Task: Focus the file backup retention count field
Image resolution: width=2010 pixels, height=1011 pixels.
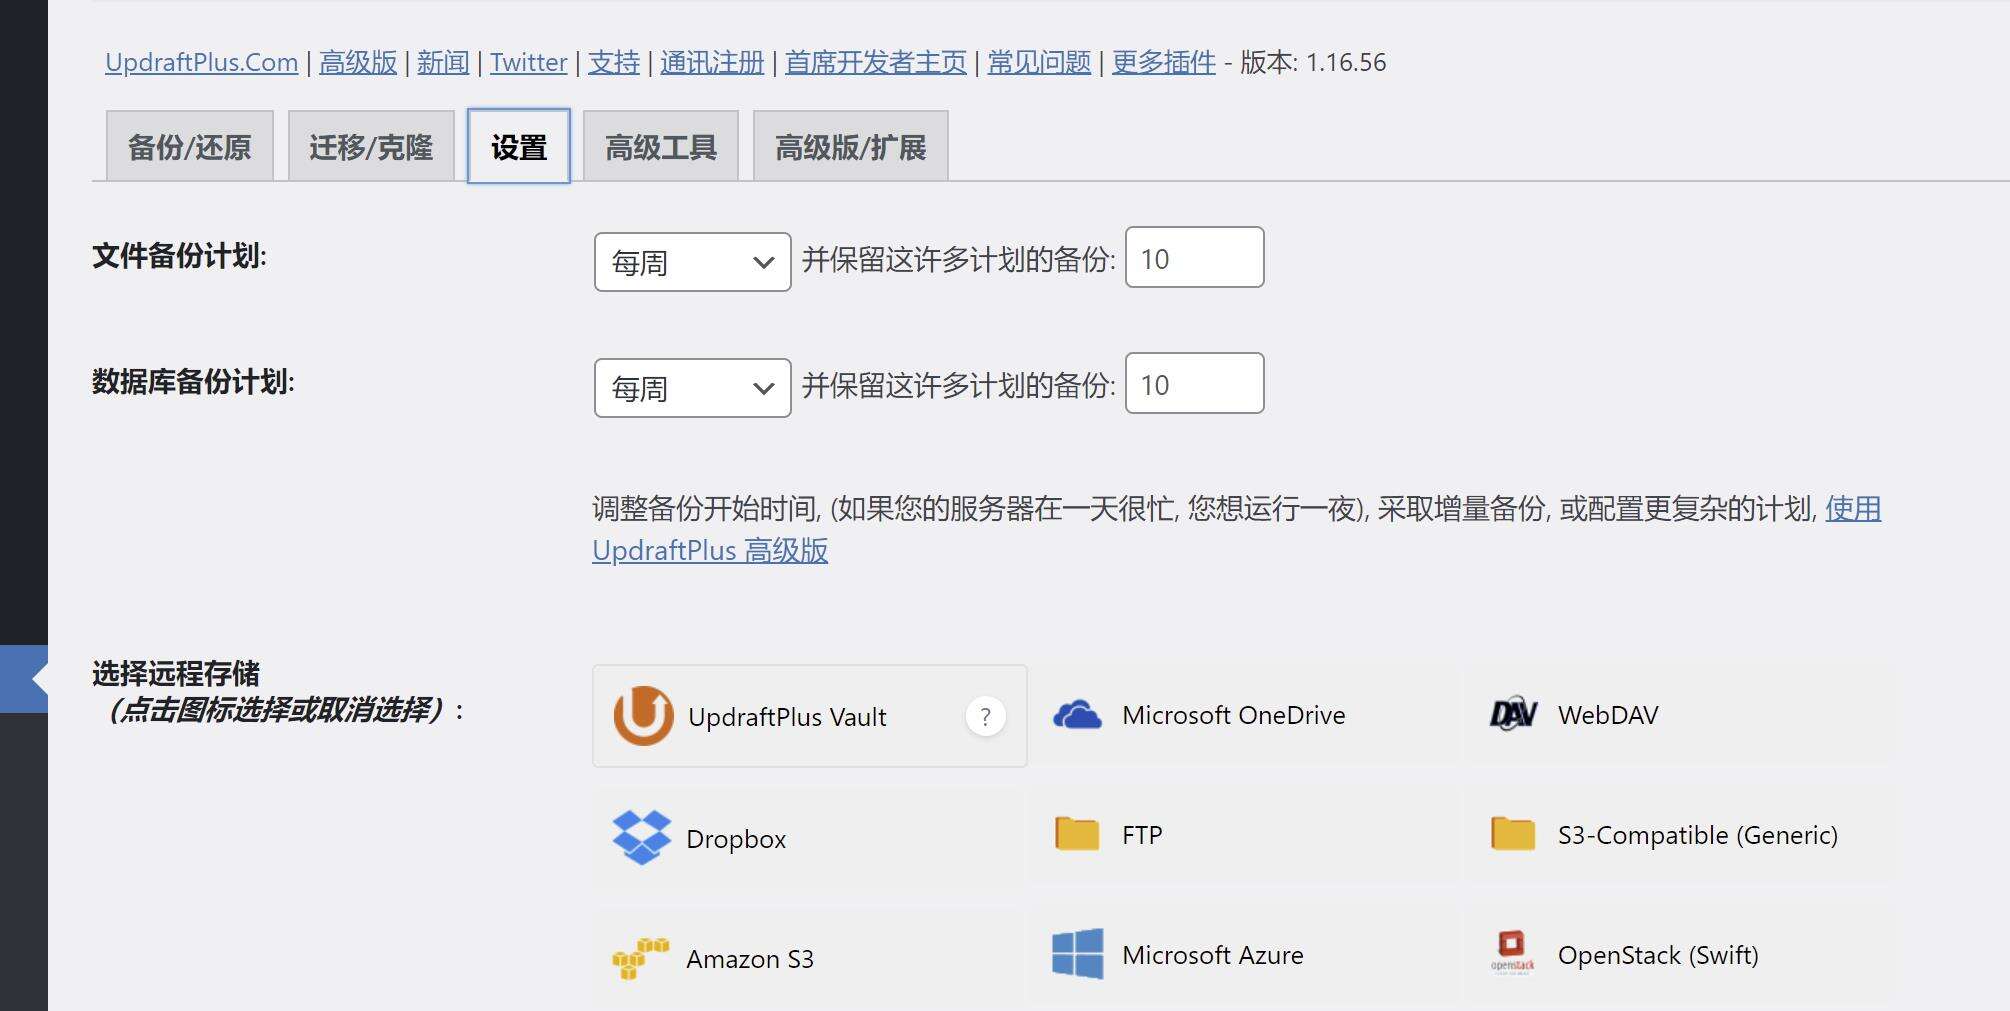Action: (1194, 258)
